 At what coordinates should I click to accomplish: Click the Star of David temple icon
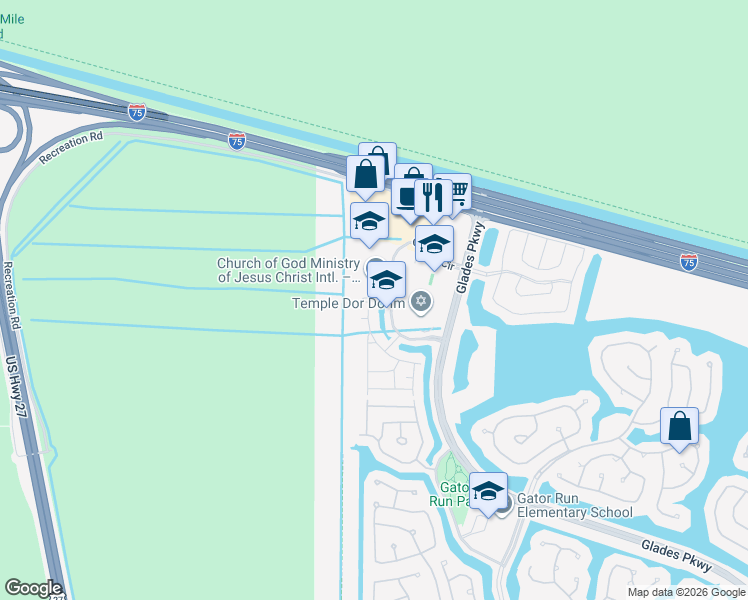point(421,301)
